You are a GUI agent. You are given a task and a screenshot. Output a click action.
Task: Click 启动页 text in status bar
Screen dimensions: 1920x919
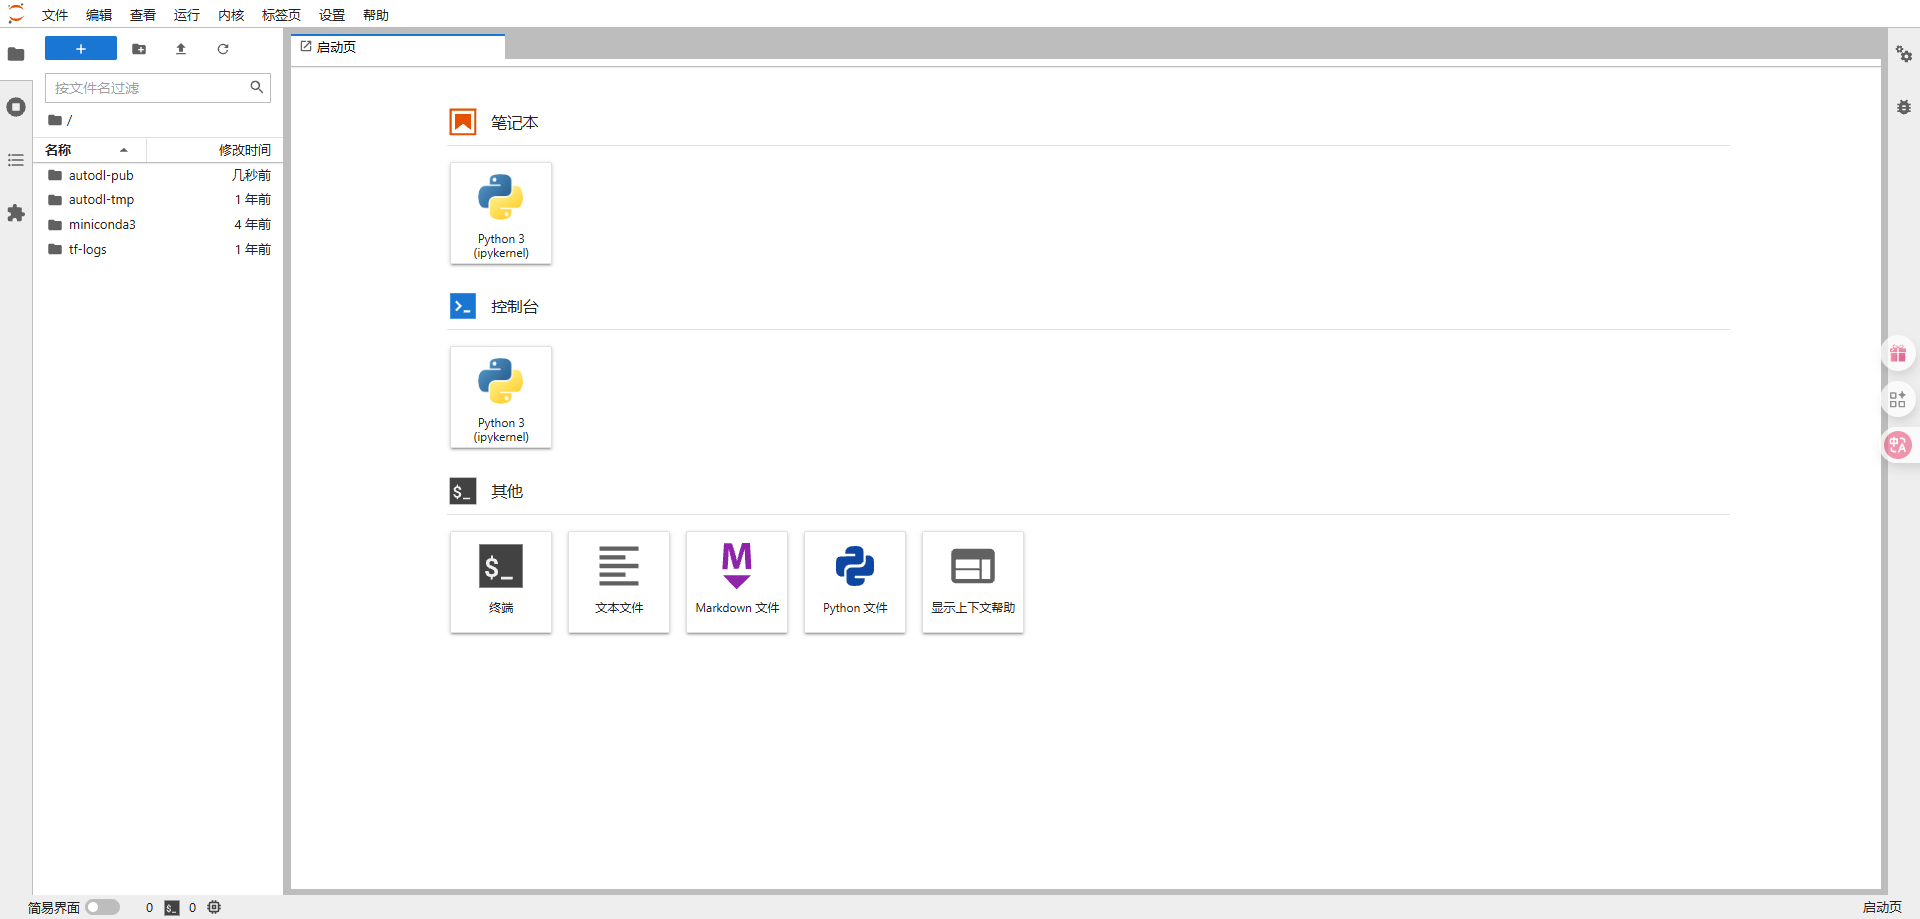(x=1882, y=907)
